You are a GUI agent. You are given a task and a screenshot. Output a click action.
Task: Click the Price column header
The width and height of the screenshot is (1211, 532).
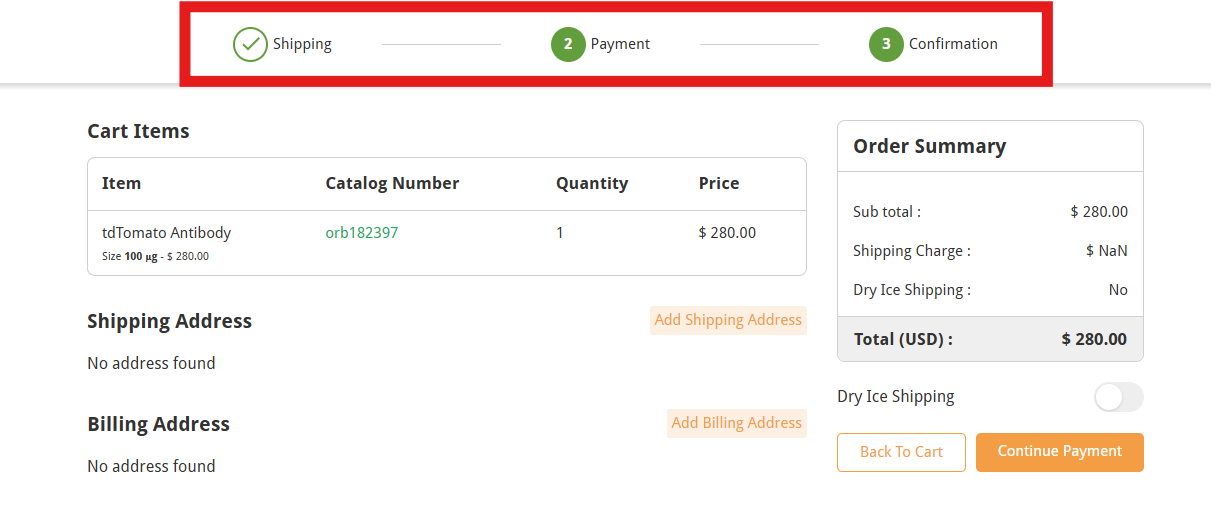point(719,183)
